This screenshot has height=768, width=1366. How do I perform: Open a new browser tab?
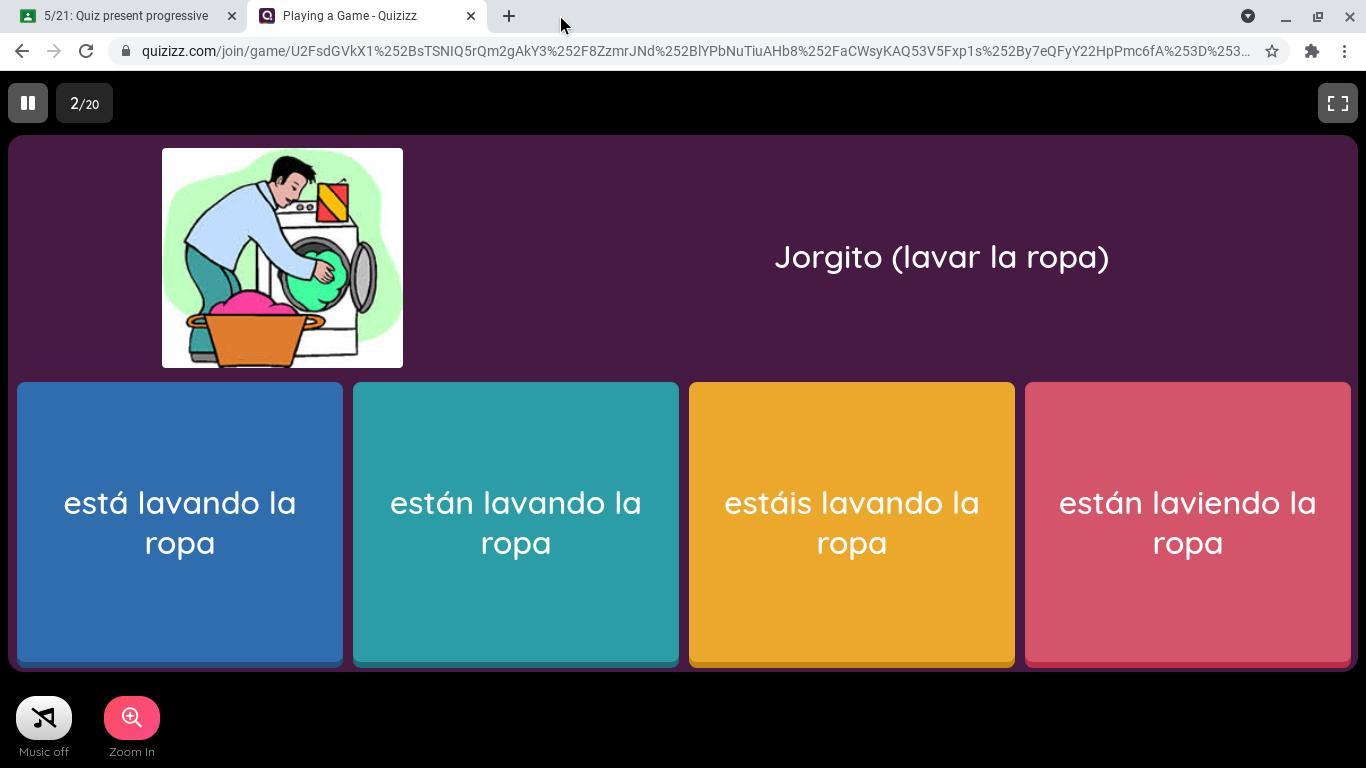coord(509,16)
